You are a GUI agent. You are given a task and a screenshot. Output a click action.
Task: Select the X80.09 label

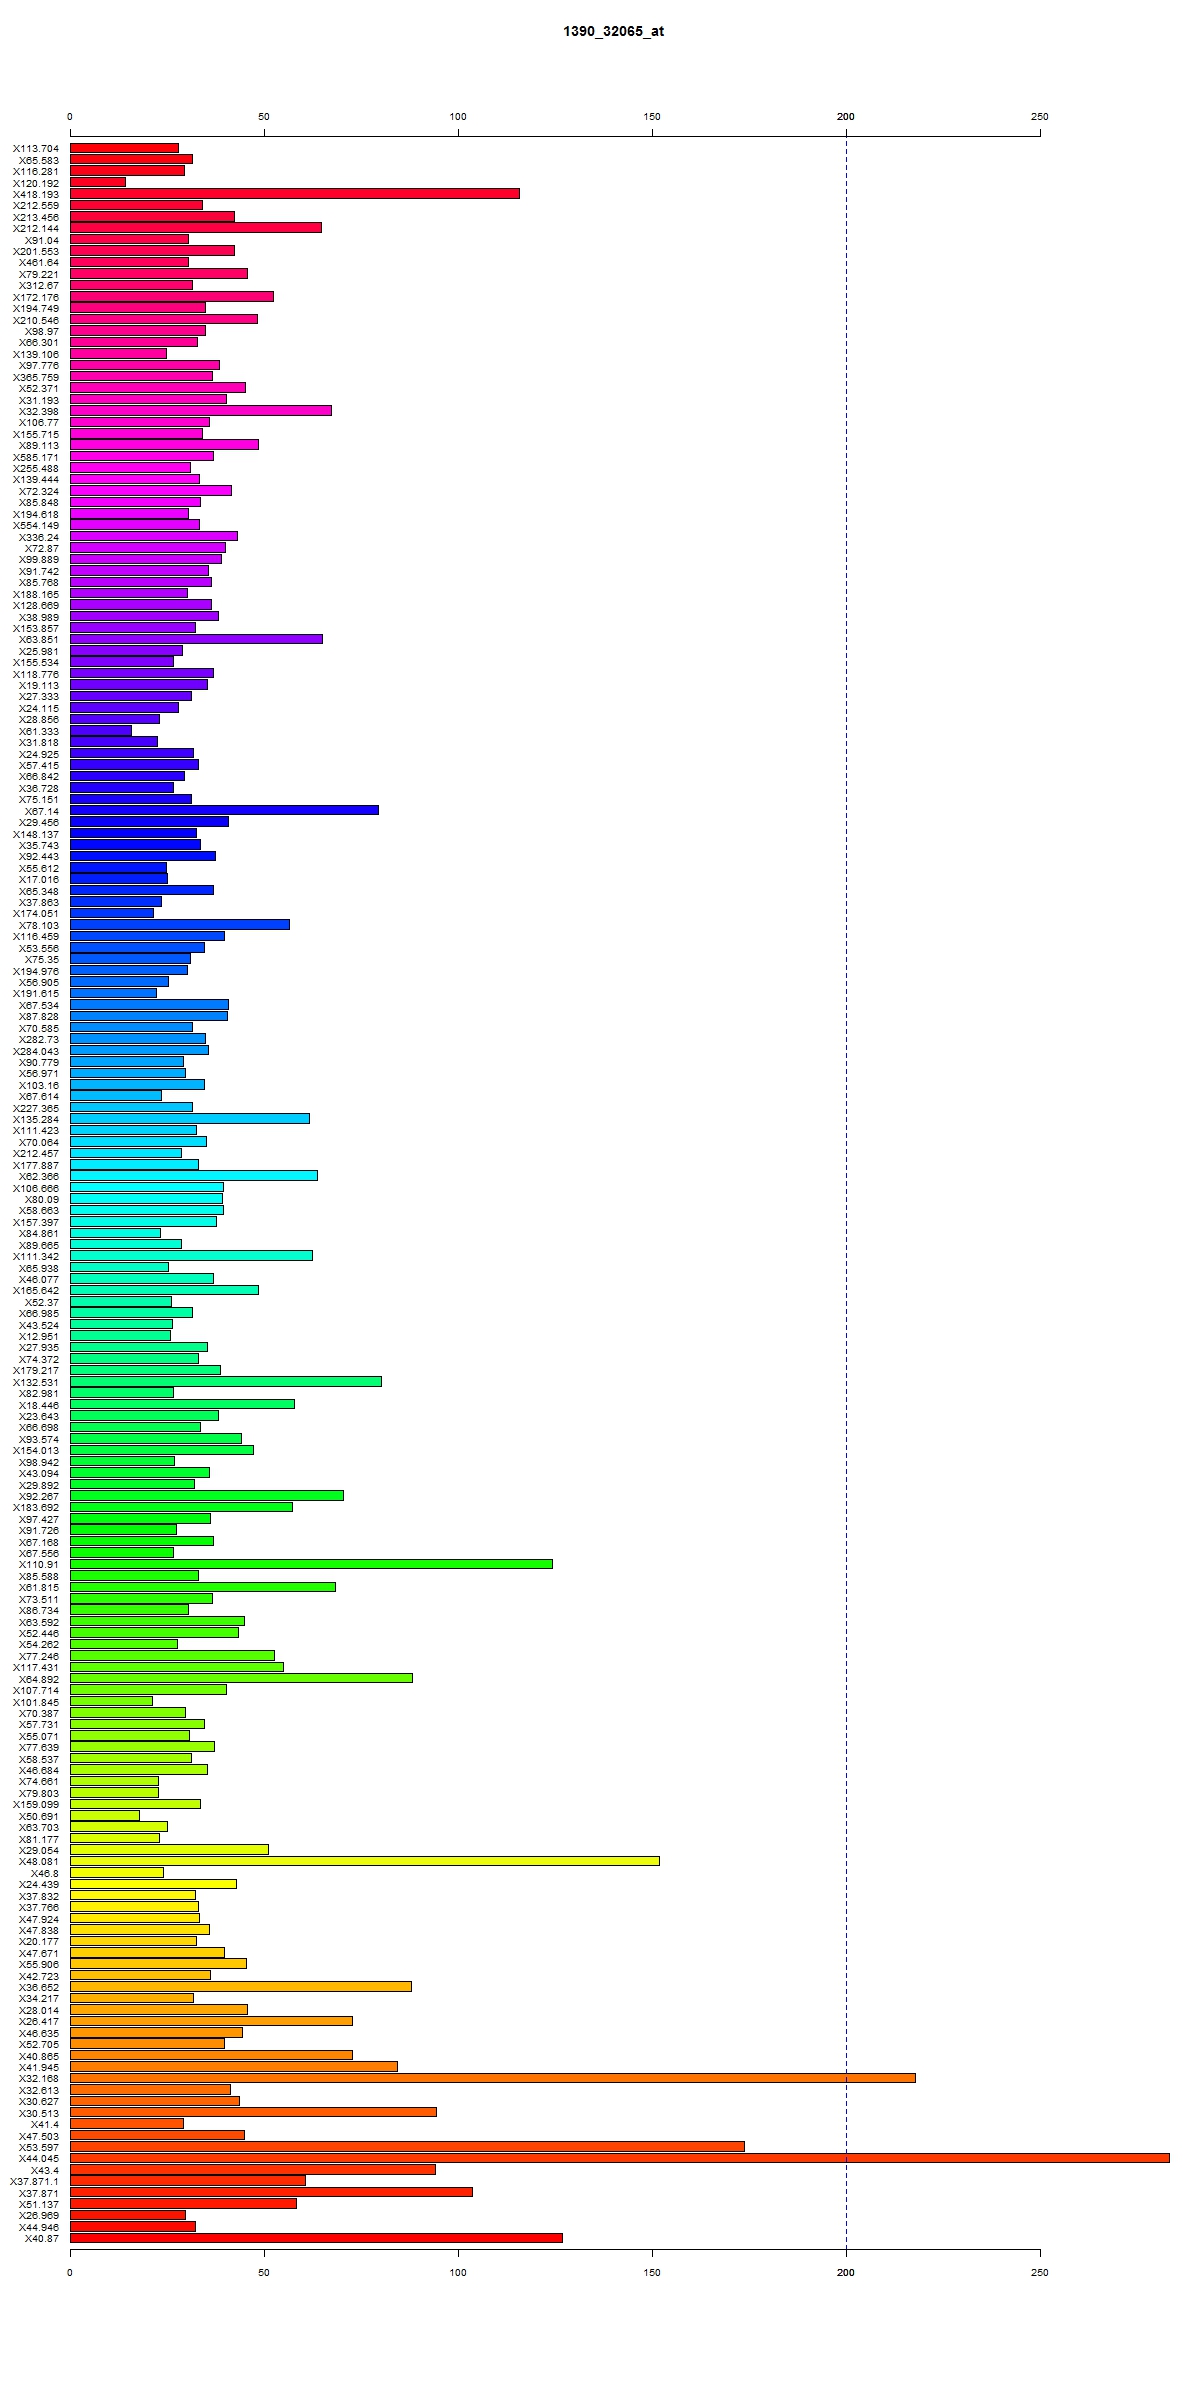pyautogui.click(x=42, y=1199)
